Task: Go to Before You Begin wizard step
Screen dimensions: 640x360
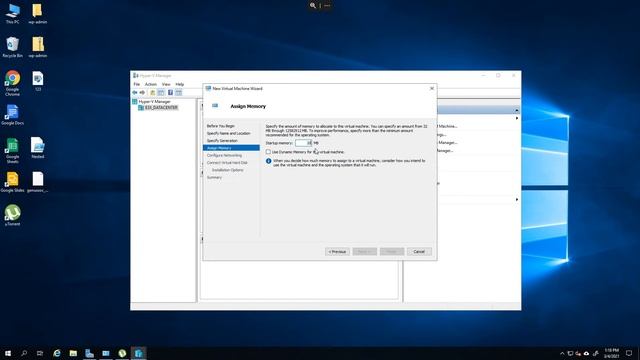Action: click(221, 126)
